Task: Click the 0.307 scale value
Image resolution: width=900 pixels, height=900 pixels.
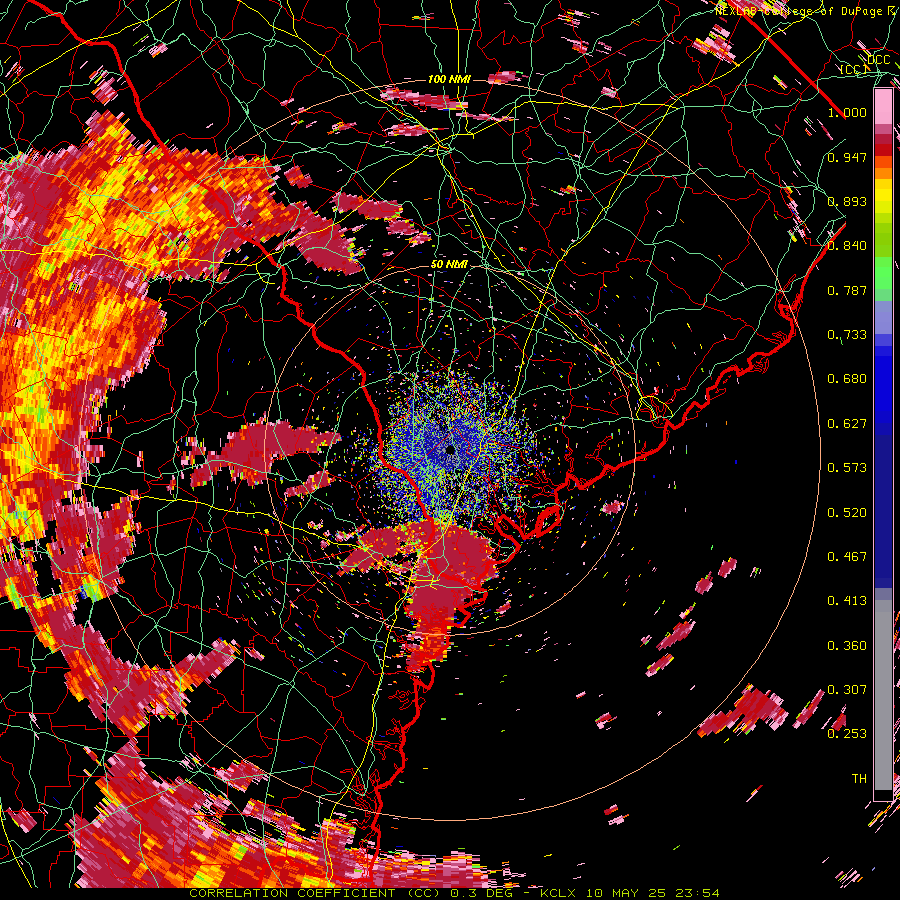Action: [847, 689]
